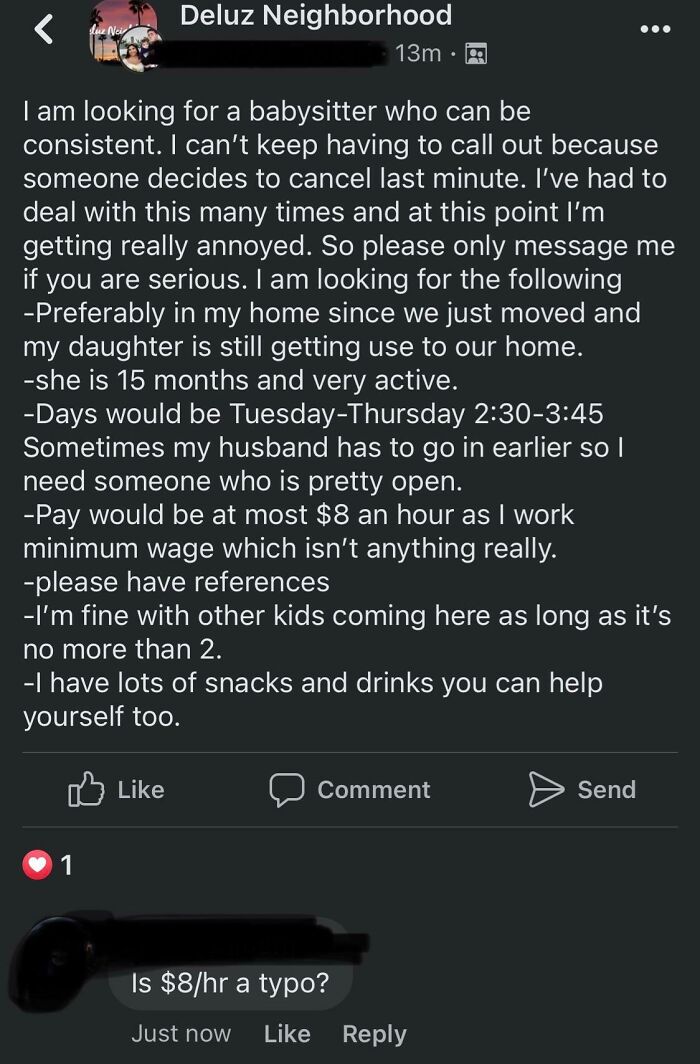
Task: Select the thumbs-up Like icon
Action: point(88,789)
